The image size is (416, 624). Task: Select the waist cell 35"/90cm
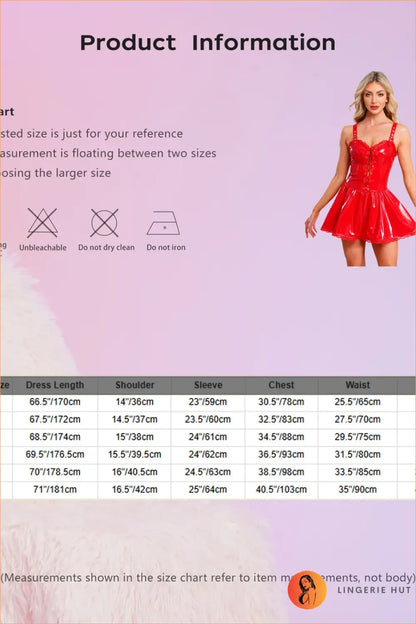coord(357,489)
